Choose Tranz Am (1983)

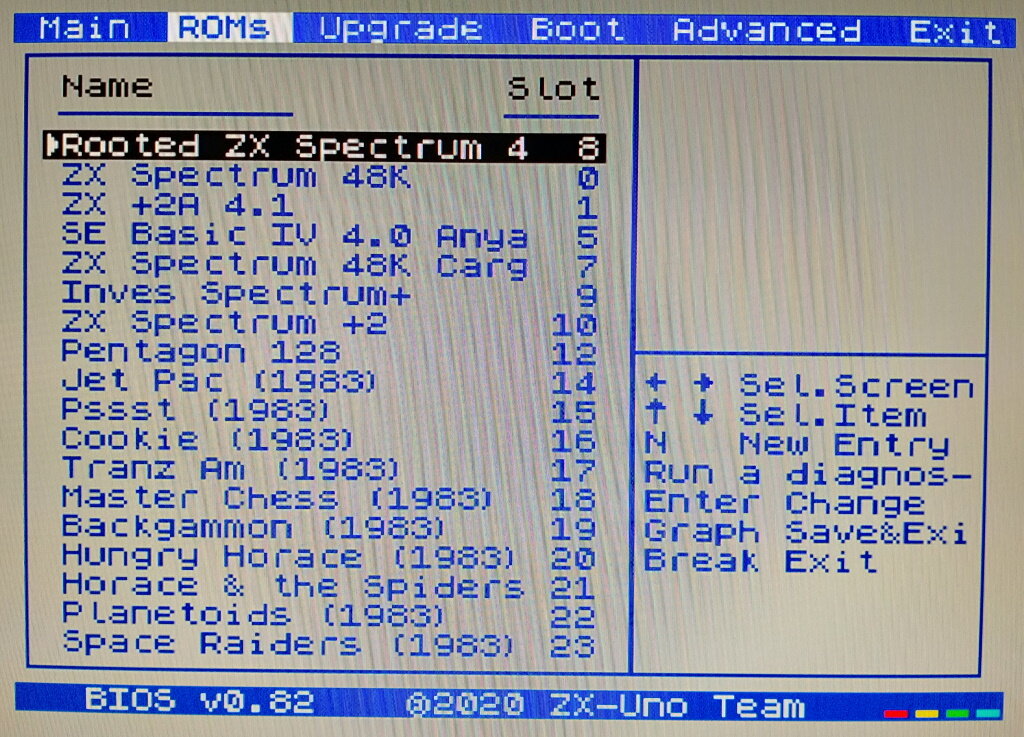[330, 469]
